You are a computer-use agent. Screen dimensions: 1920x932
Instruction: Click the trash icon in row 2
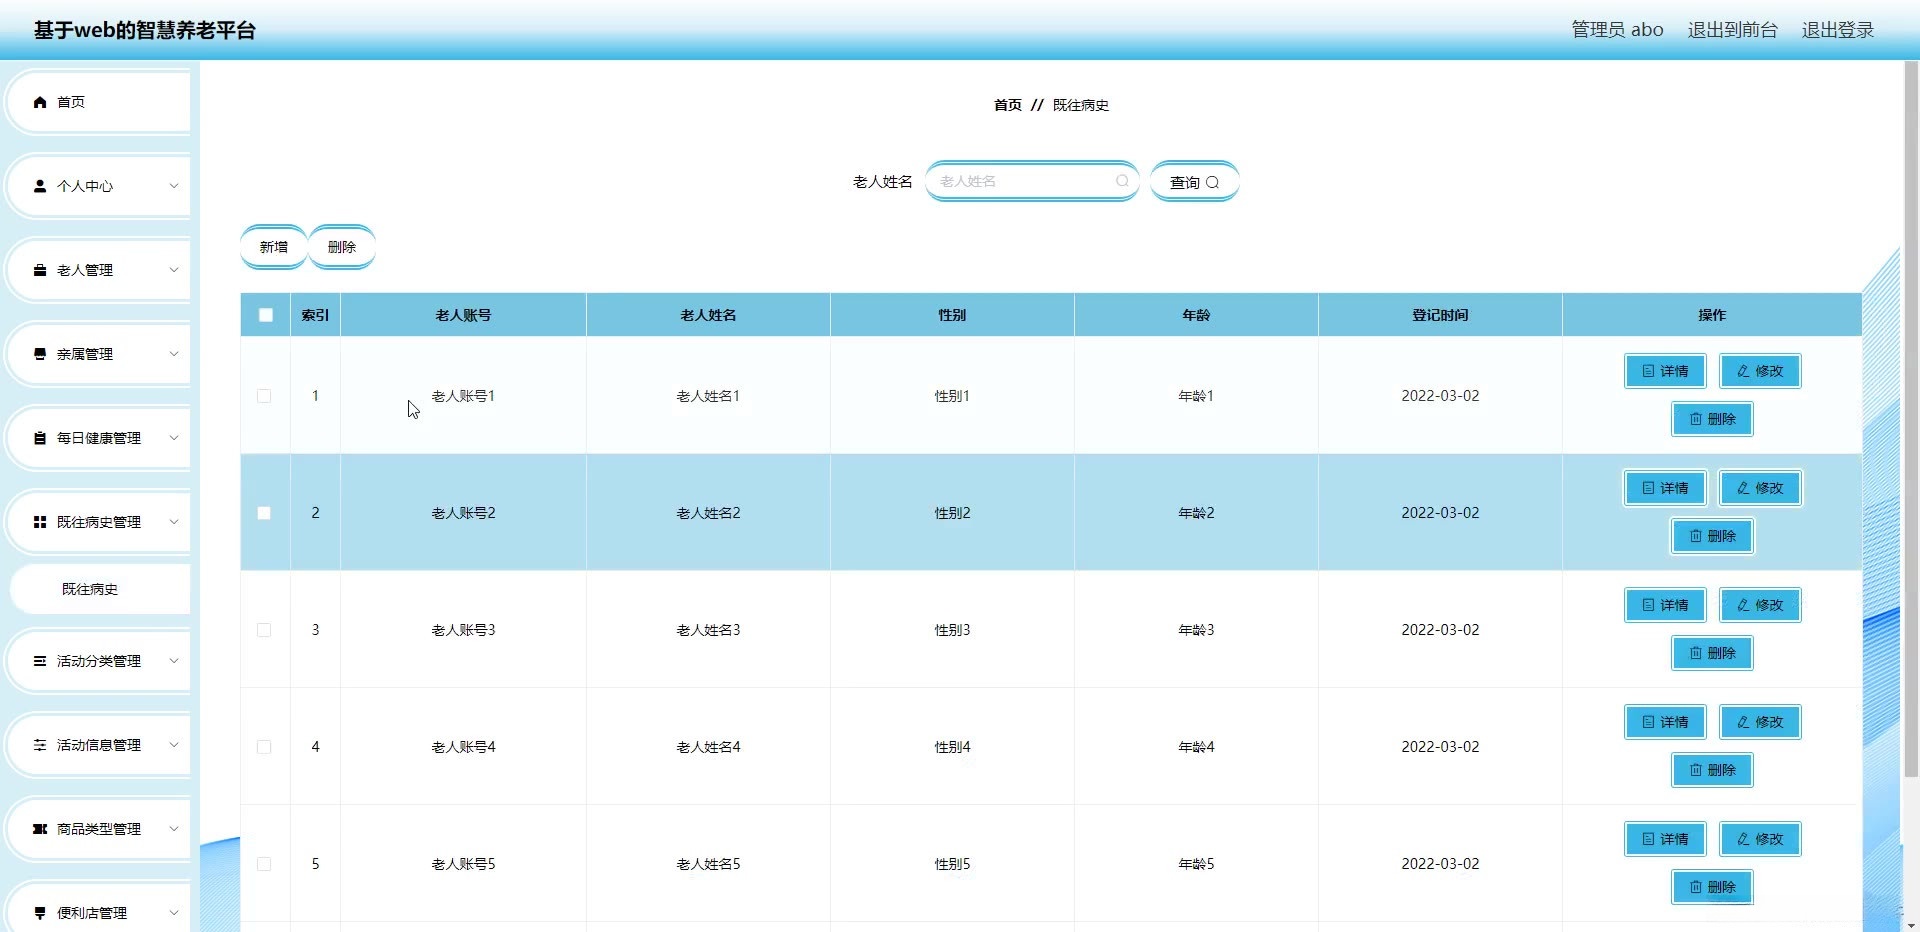tap(1696, 536)
